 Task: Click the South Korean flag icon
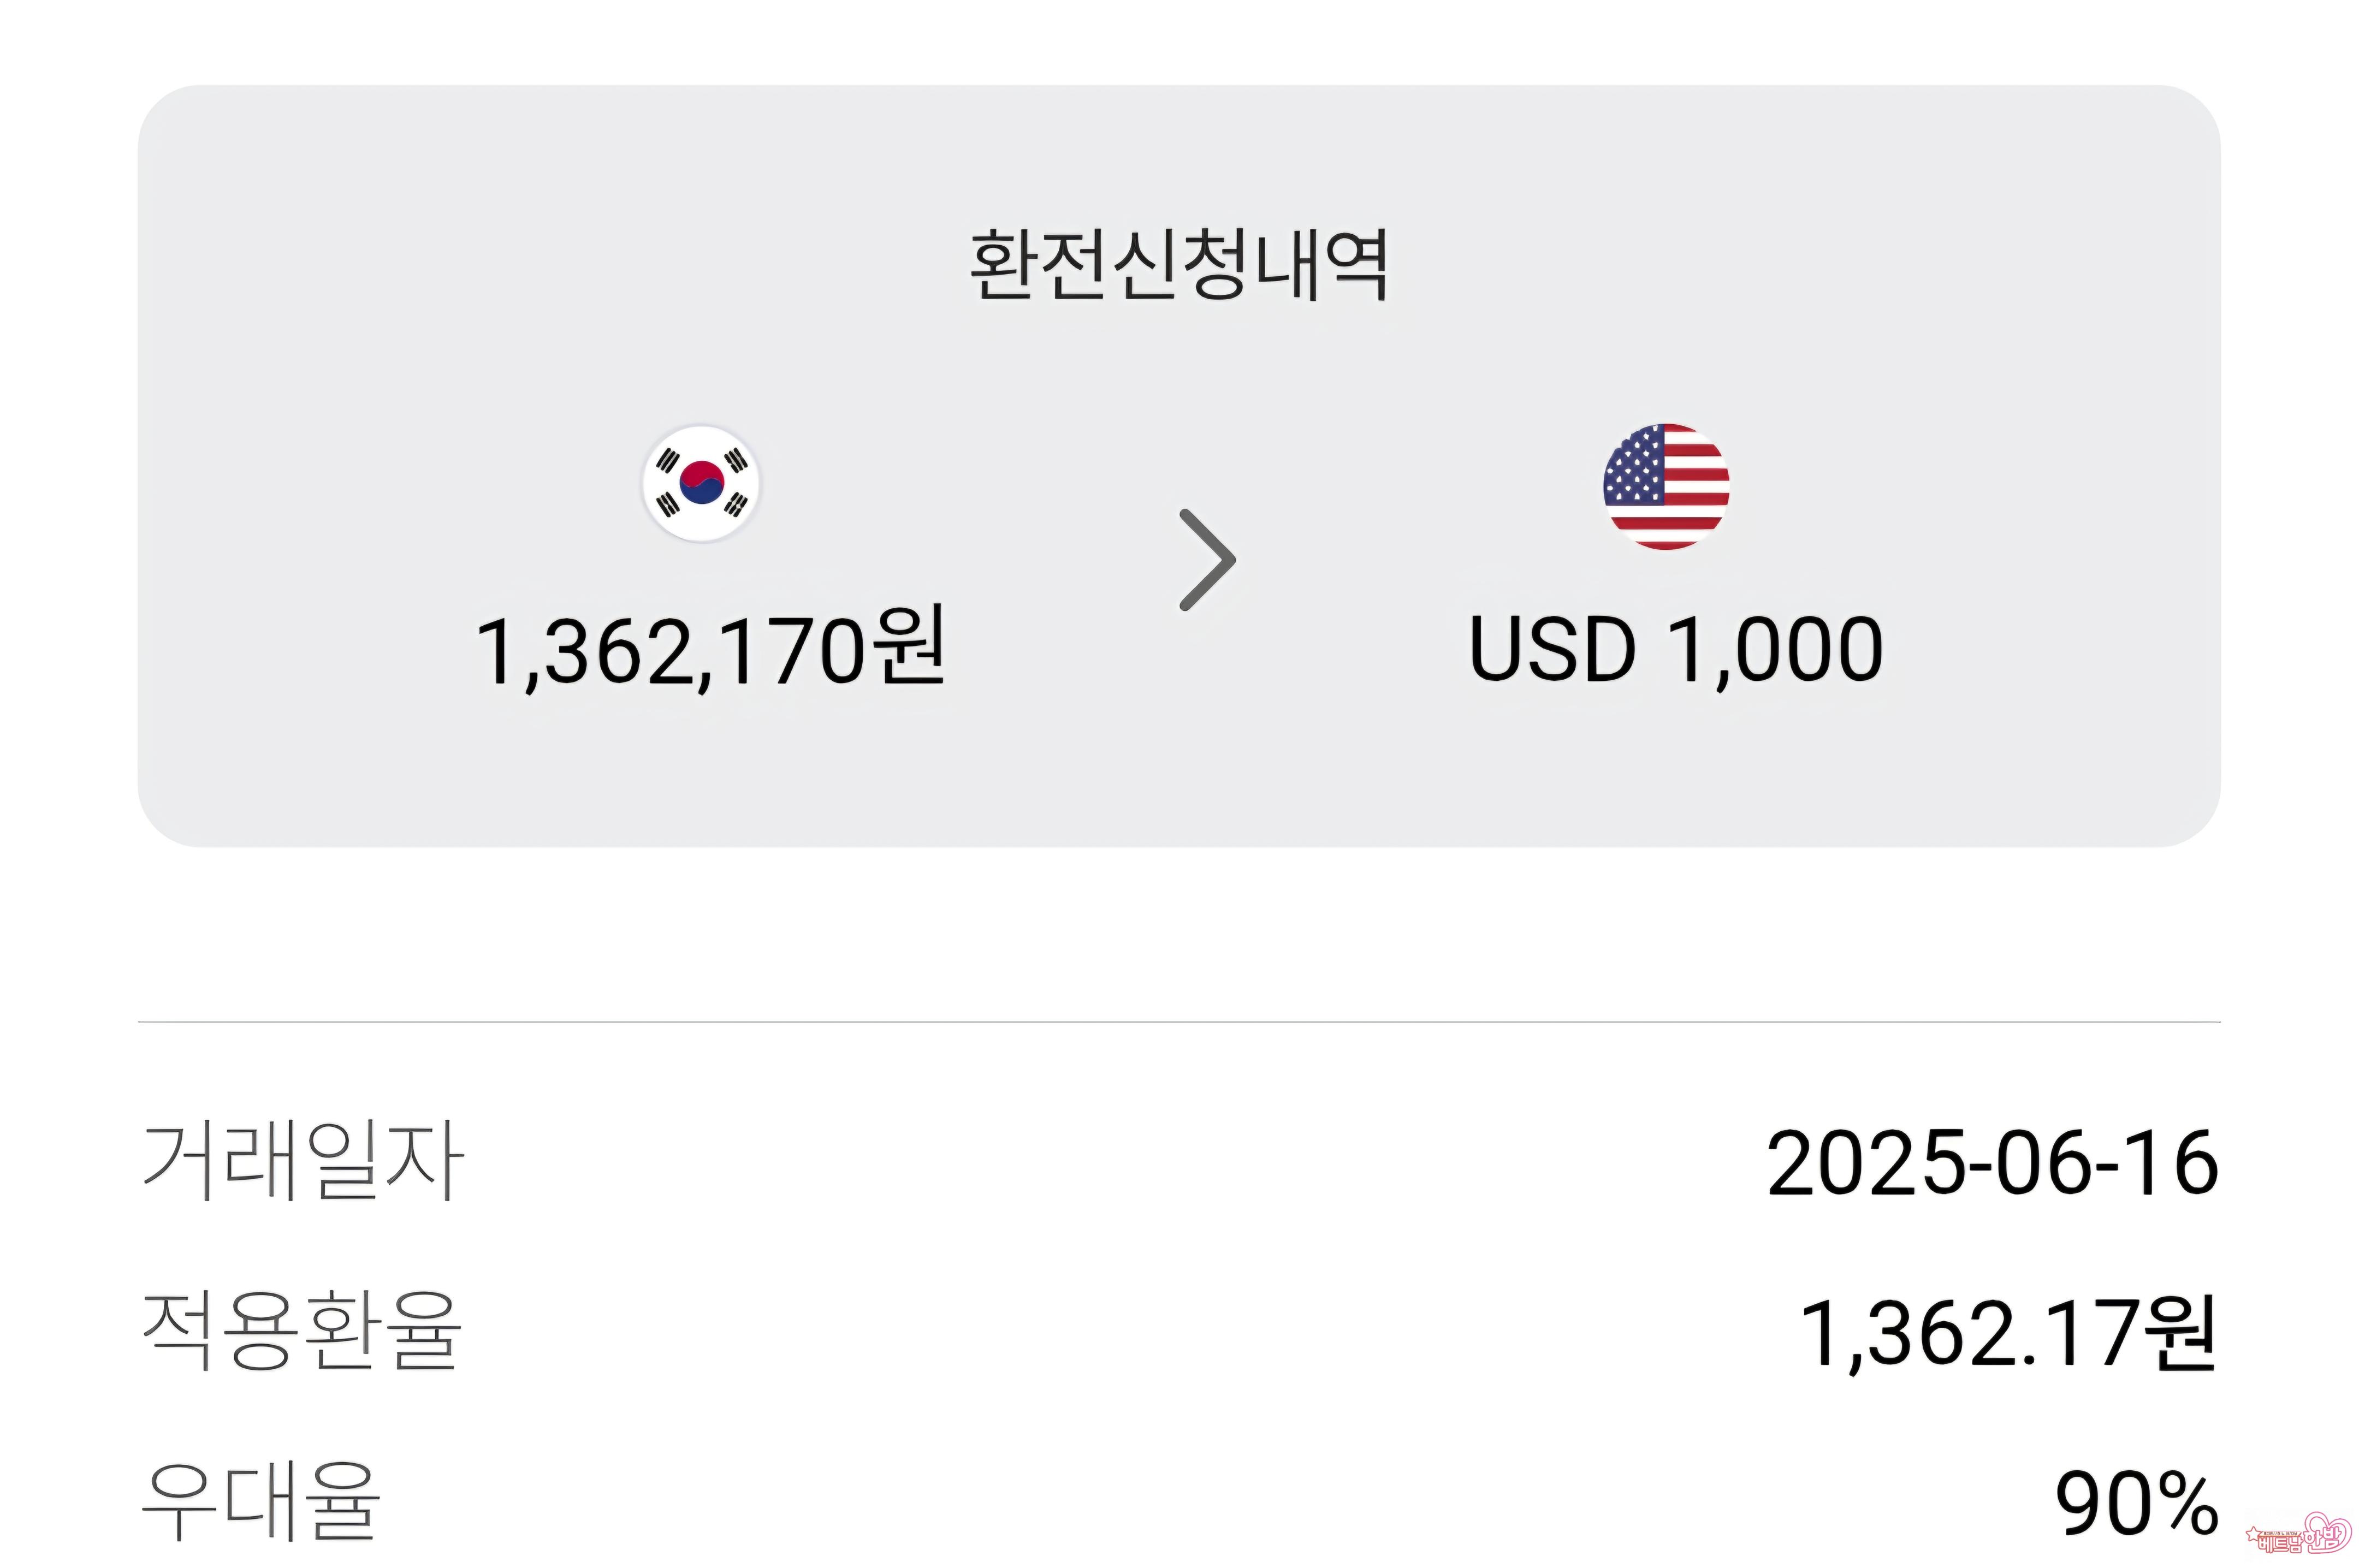[x=701, y=483]
